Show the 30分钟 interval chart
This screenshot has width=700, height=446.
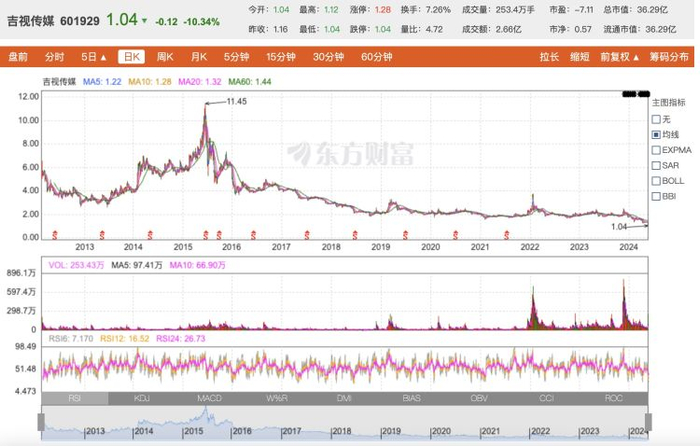328,57
